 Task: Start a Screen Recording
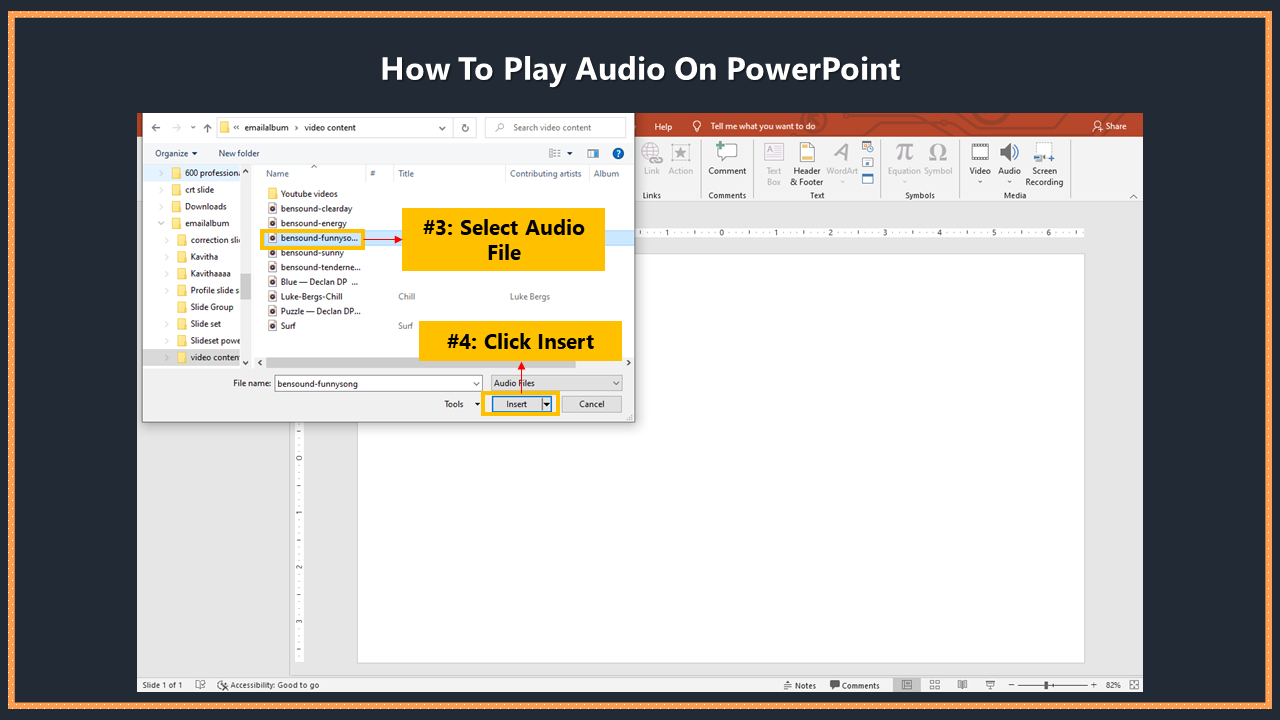pos(1044,164)
